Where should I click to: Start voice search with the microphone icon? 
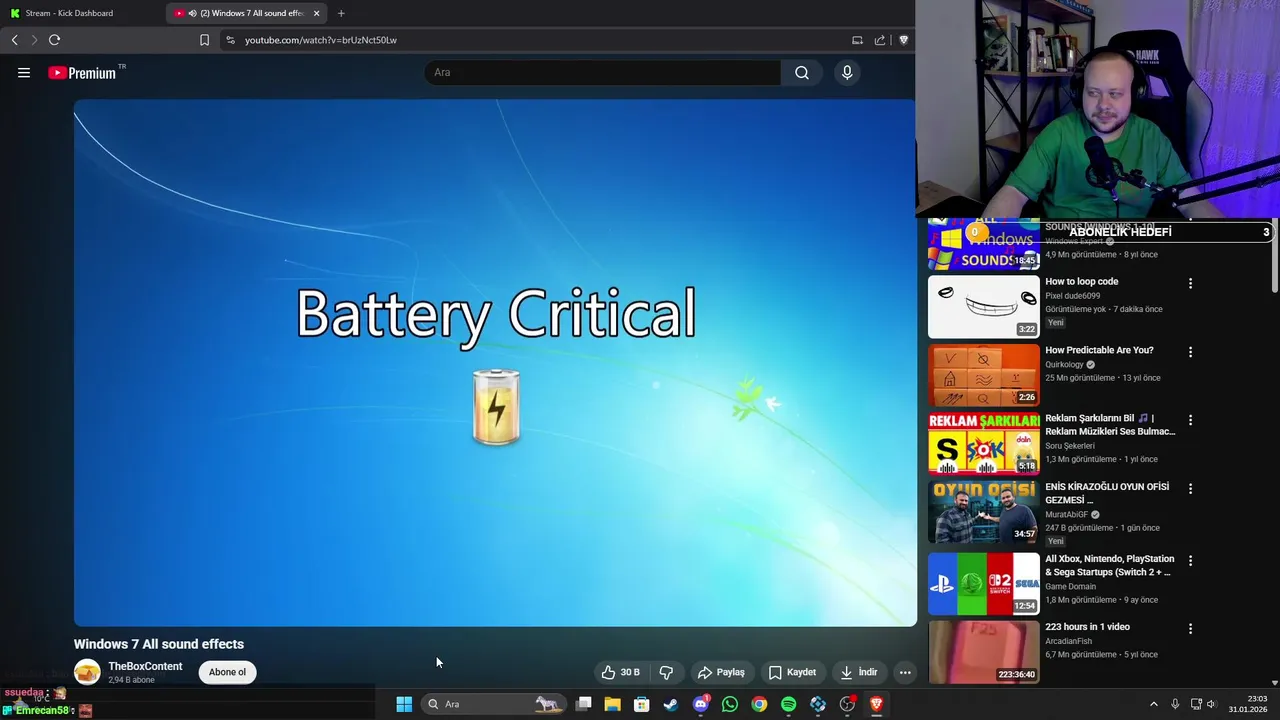coord(847,72)
